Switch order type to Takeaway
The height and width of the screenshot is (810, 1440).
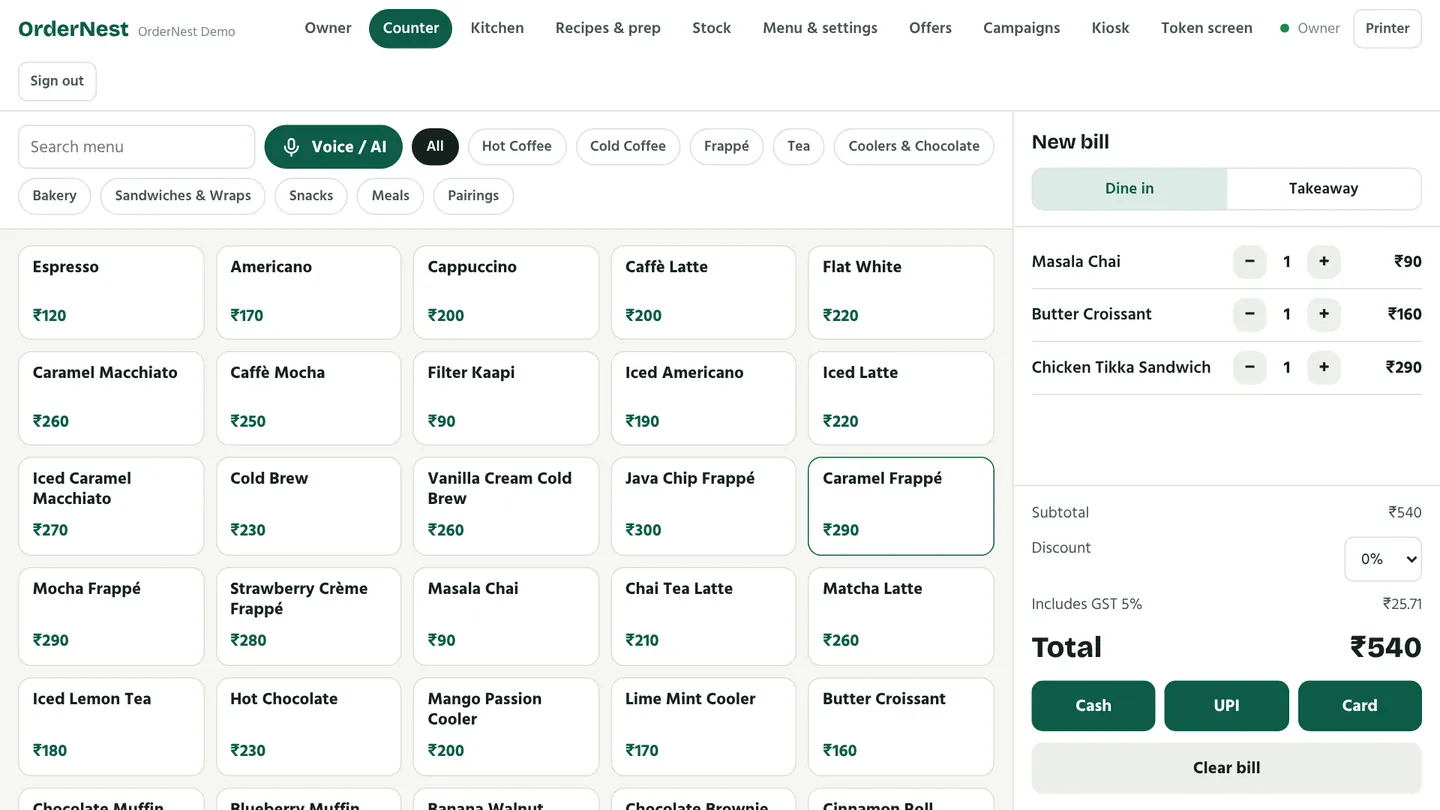1323,189
